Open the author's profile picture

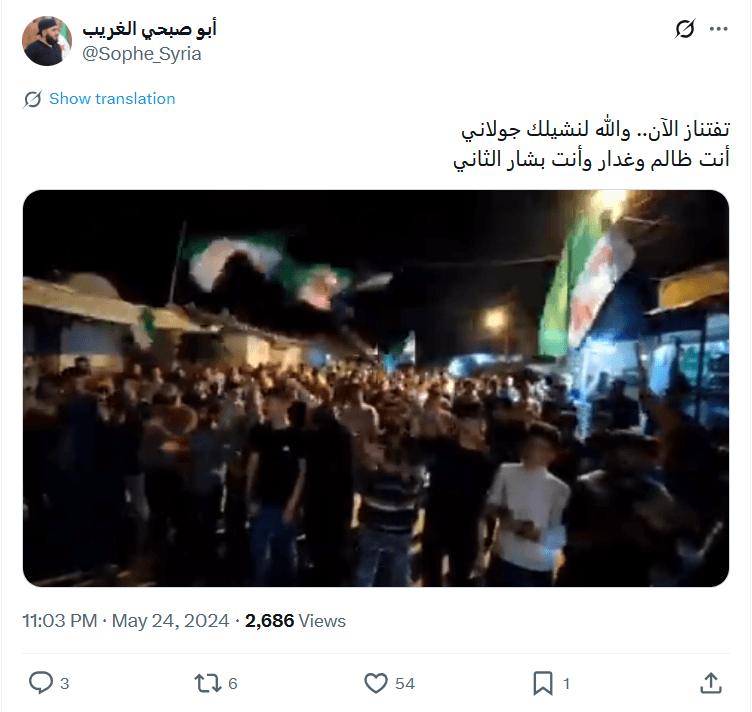(x=47, y=41)
